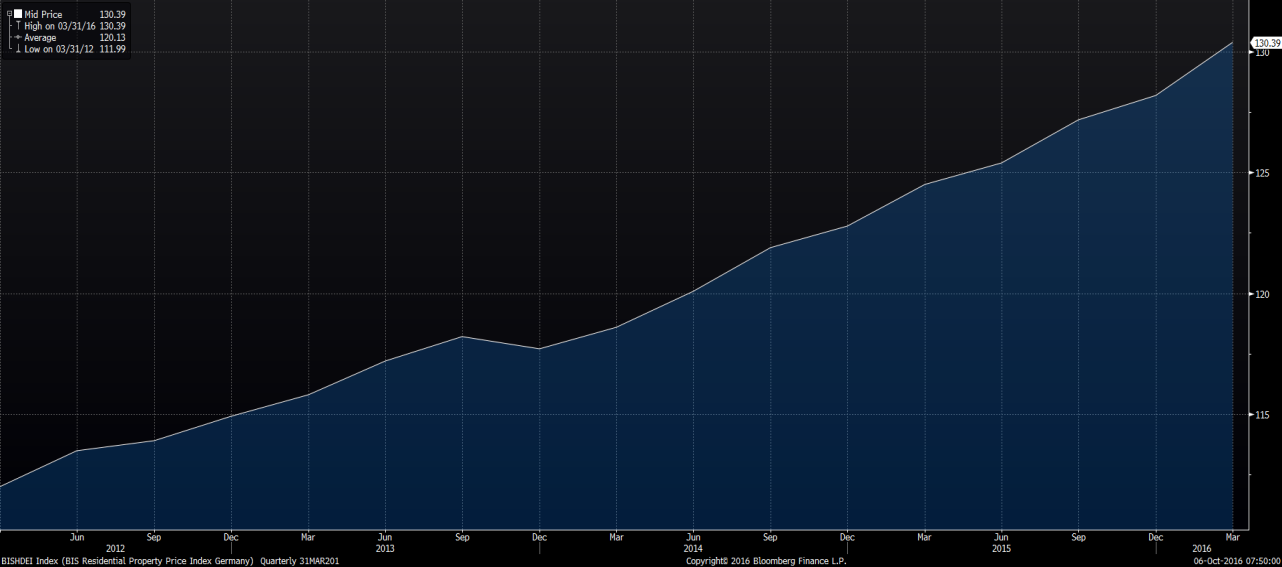
Task: Click the 120.13 average value
Action: 112,37
